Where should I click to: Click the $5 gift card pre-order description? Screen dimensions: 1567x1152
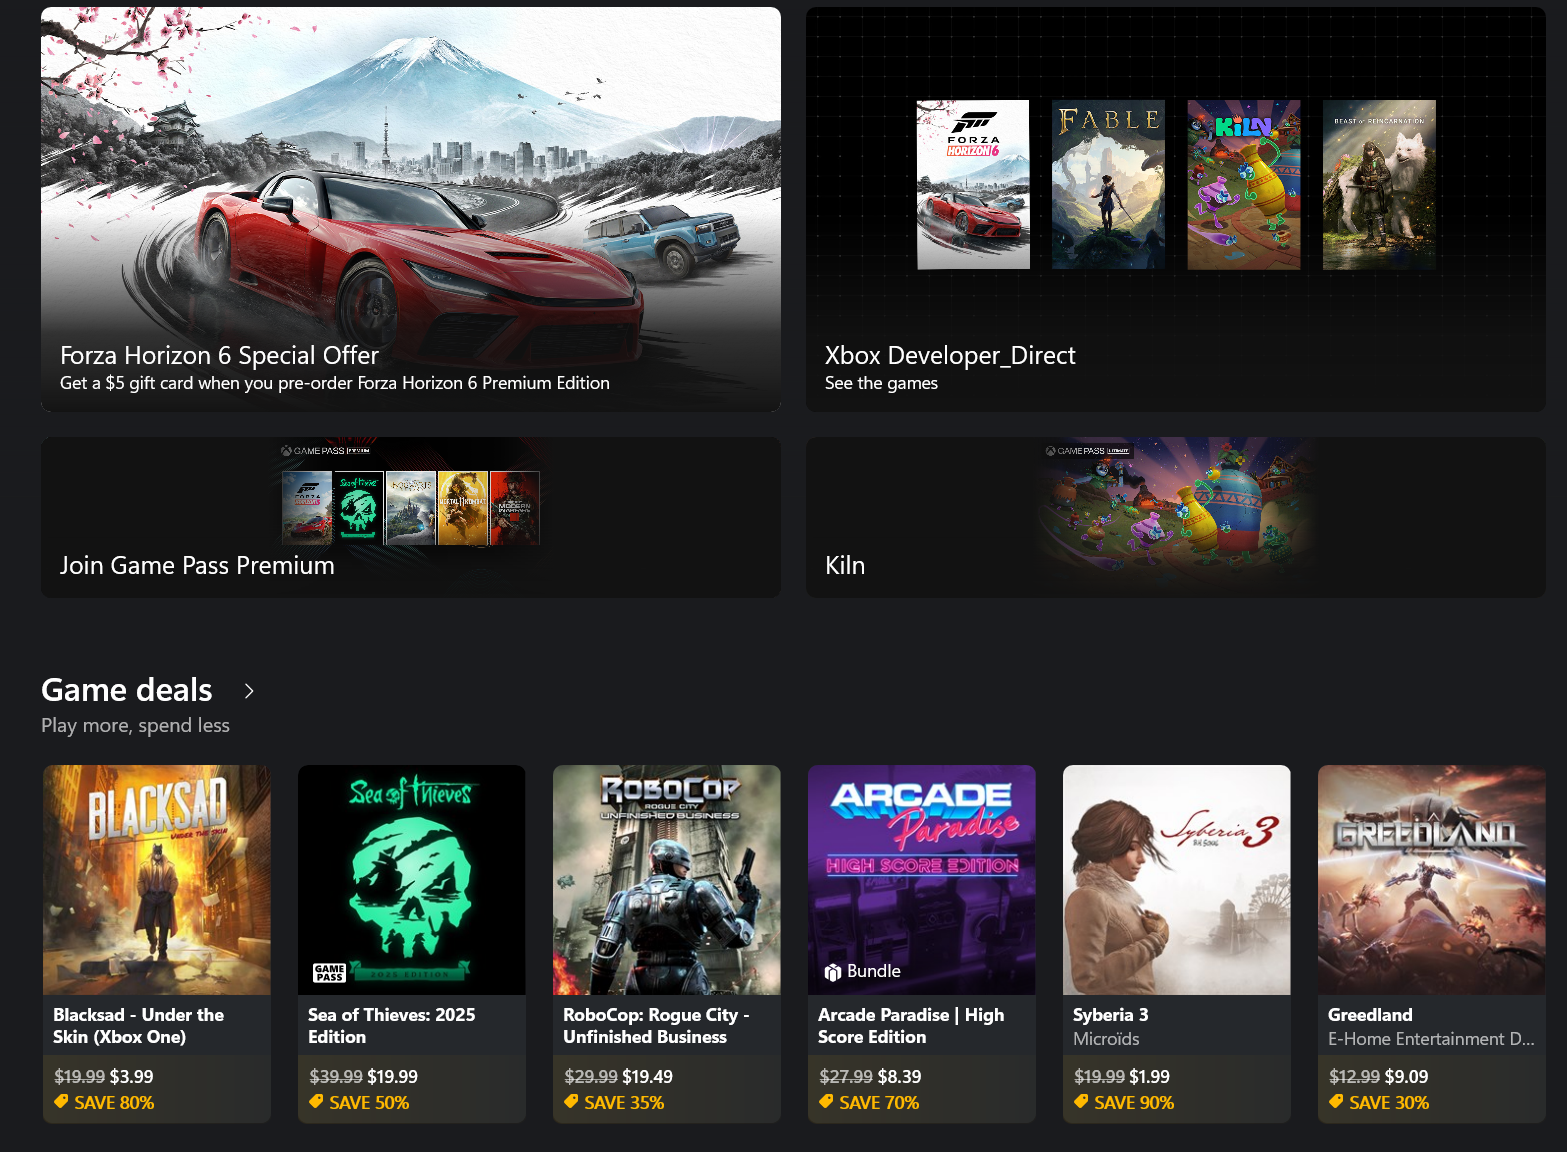click(x=335, y=383)
